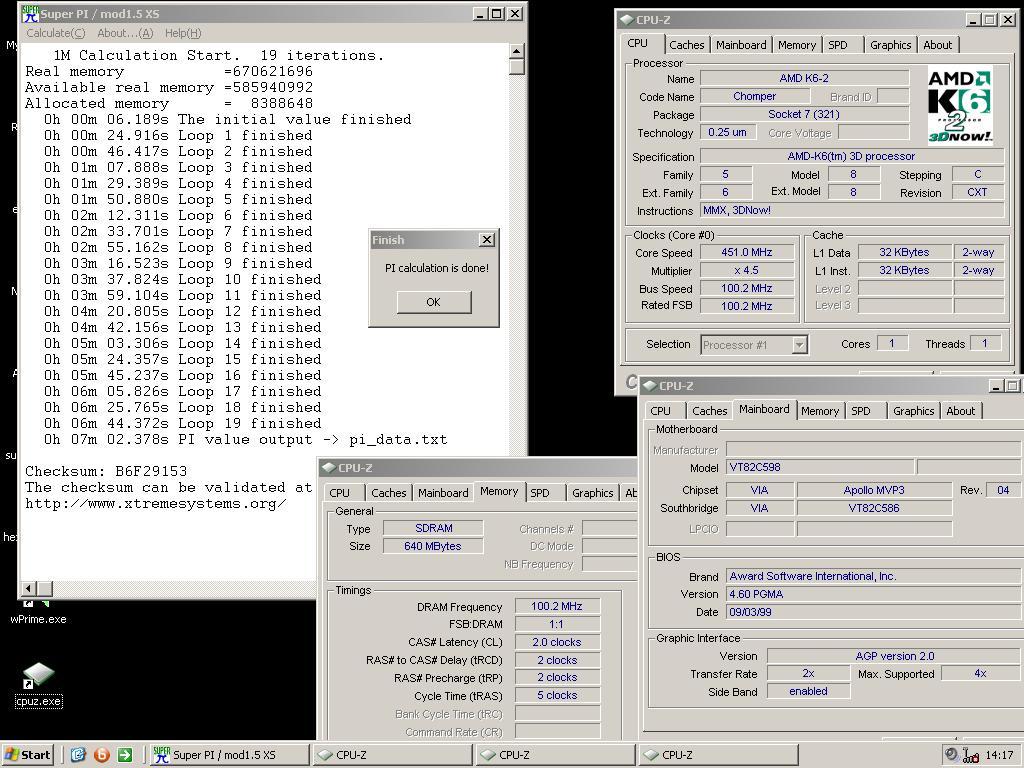The width and height of the screenshot is (1024, 768).
Task: Open Graphics tab in Memory CPU-Z window
Action: coord(593,493)
